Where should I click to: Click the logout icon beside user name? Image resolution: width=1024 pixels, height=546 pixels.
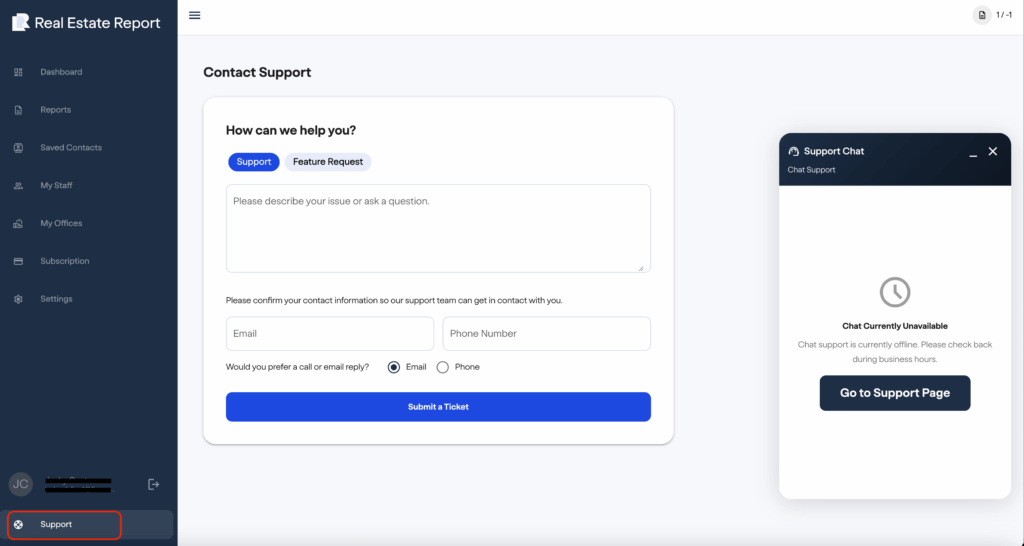(x=153, y=484)
